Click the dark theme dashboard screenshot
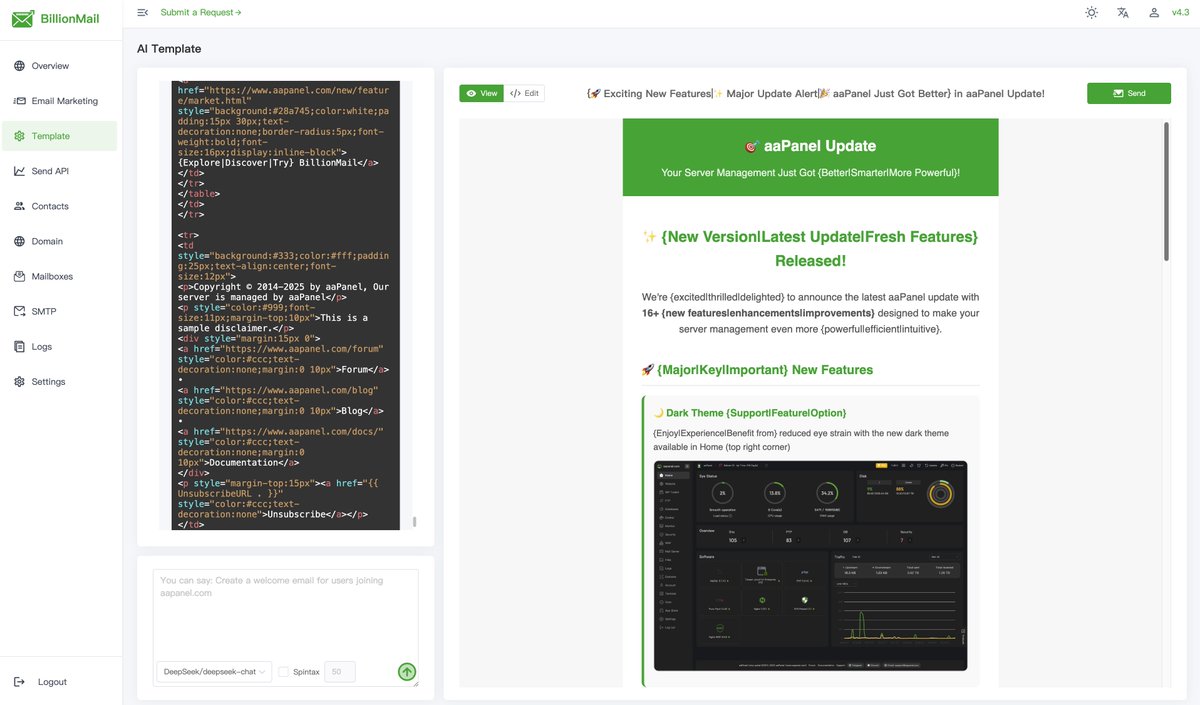This screenshot has width=1200, height=705. (x=811, y=565)
